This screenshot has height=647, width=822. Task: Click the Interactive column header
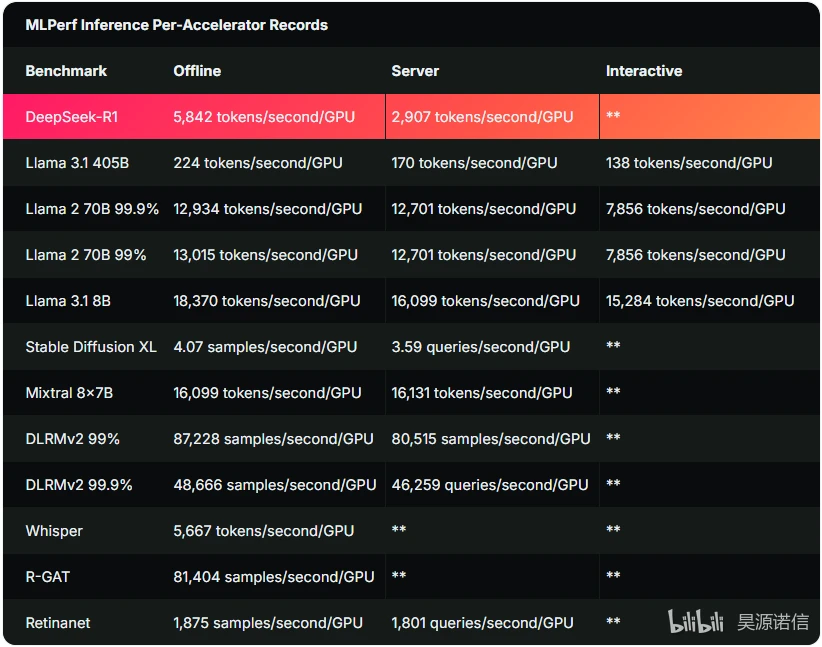click(644, 71)
